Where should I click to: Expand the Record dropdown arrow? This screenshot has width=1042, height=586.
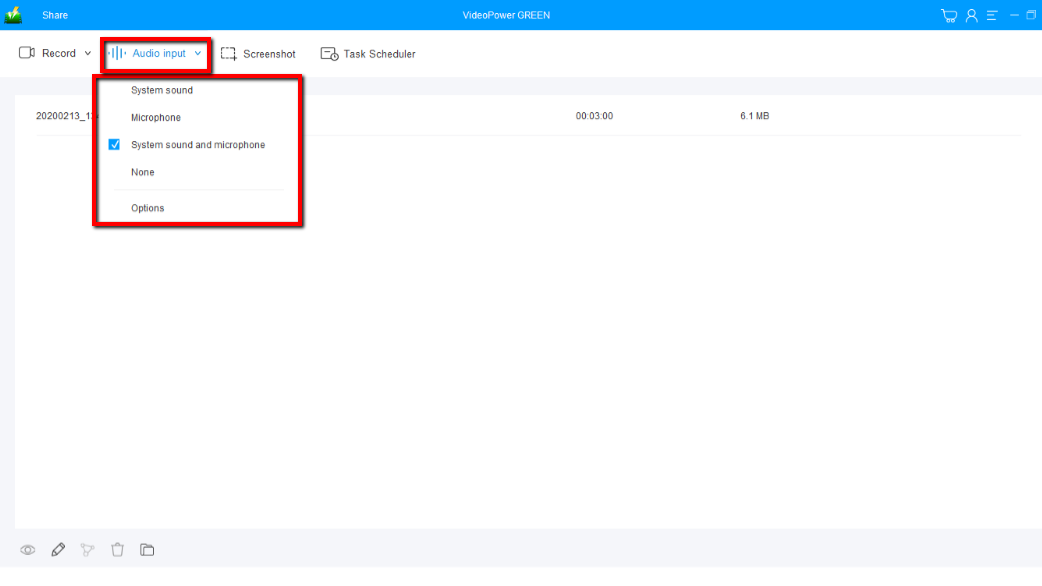[88, 54]
